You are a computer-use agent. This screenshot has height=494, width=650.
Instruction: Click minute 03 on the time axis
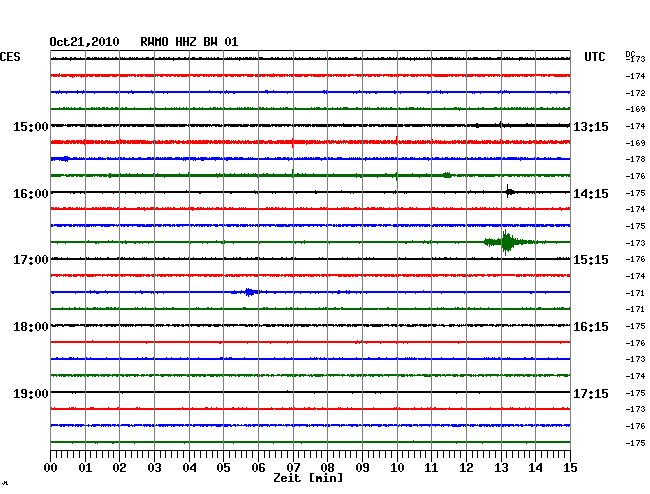pos(154,468)
